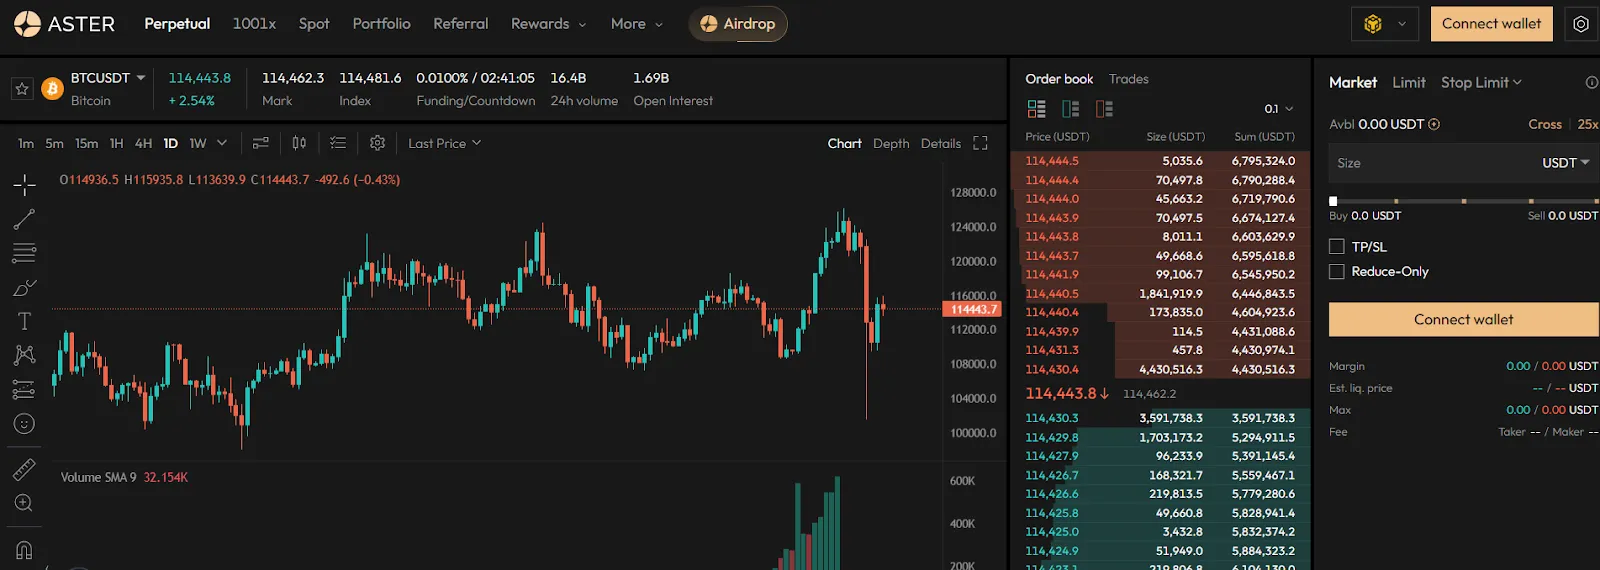Click the 114443.7 price label on axis
This screenshot has width=1600, height=570.
click(973, 309)
